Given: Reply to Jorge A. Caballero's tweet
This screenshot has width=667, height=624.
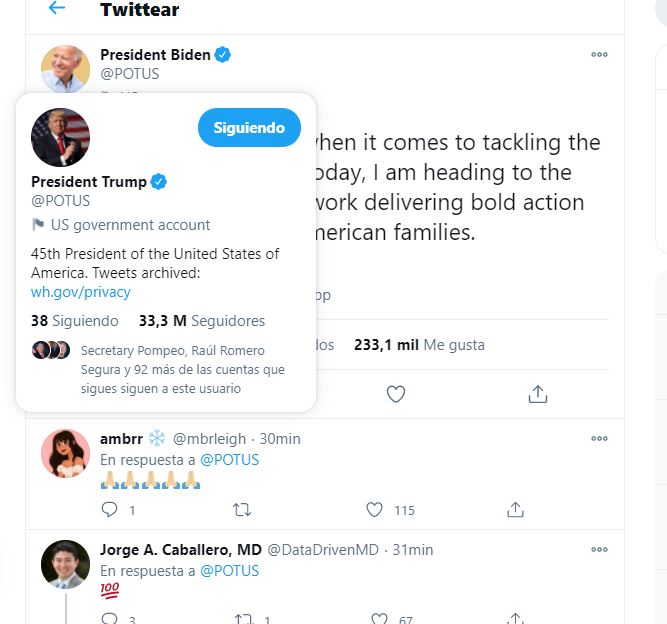Looking at the screenshot, I should (x=110, y=619).
